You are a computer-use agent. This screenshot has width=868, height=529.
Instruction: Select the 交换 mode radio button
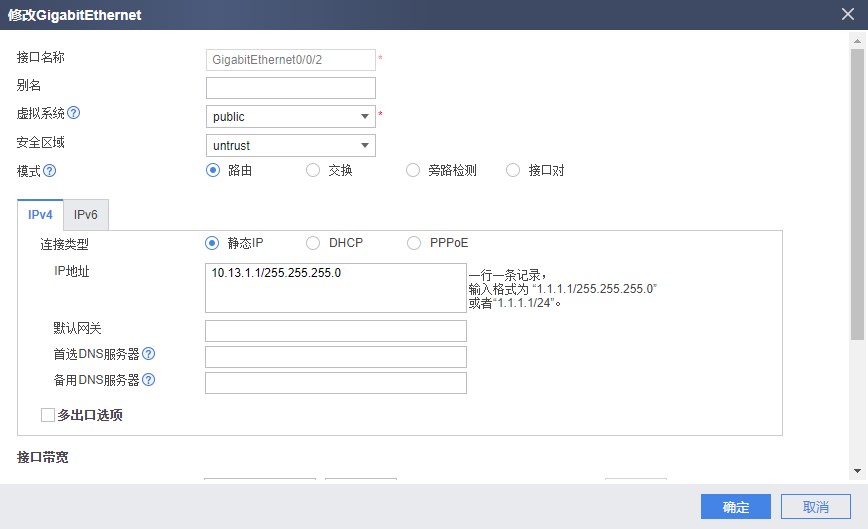(x=313, y=170)
